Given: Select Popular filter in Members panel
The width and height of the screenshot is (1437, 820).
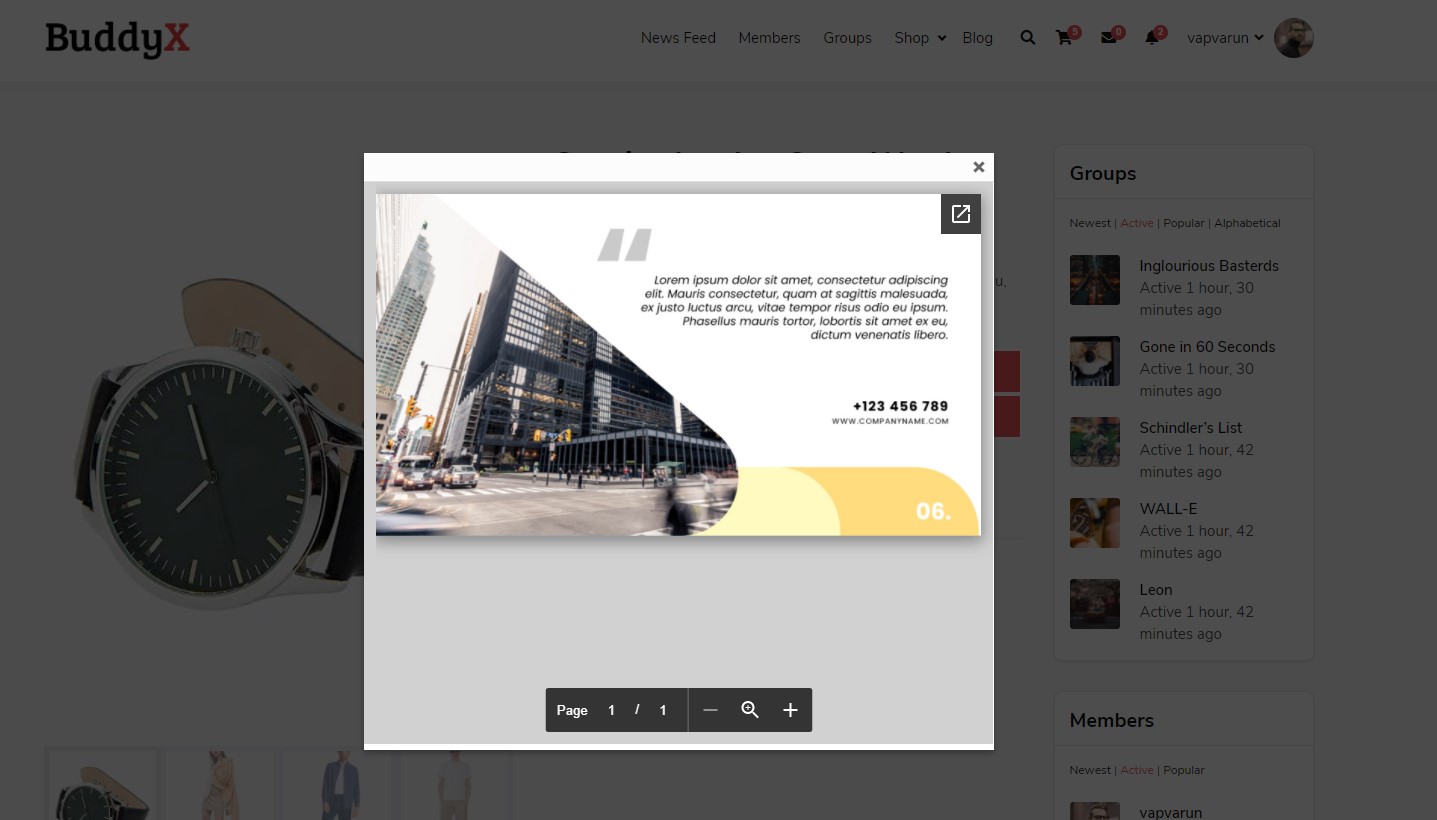Looking at the screenshot, I should 1183,770.
